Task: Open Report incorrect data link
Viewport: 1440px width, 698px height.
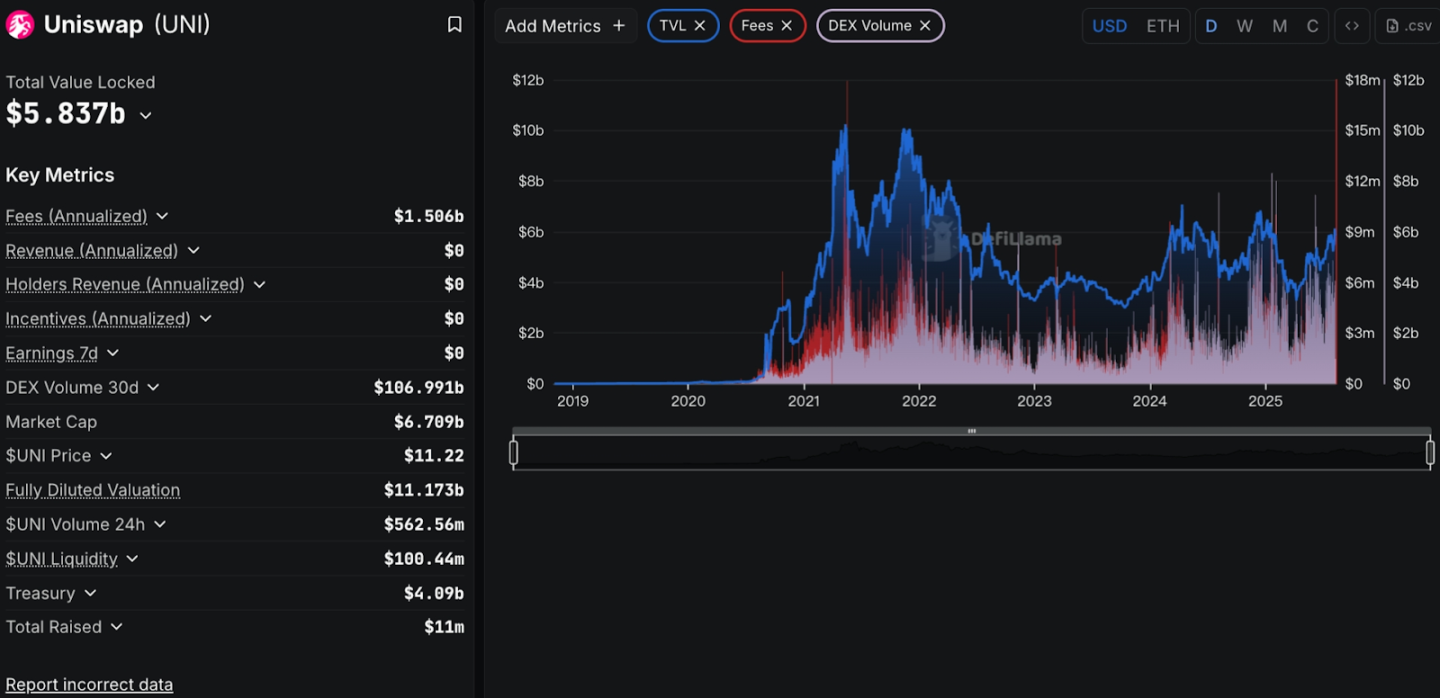Action: point(89,685)
